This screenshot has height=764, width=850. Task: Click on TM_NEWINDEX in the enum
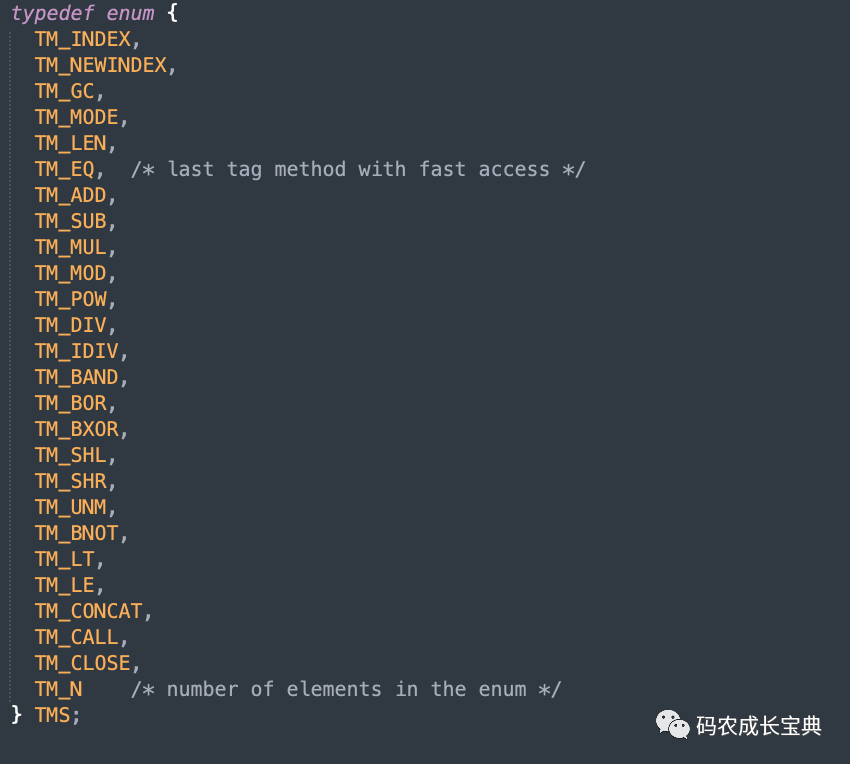click(101, 66)
